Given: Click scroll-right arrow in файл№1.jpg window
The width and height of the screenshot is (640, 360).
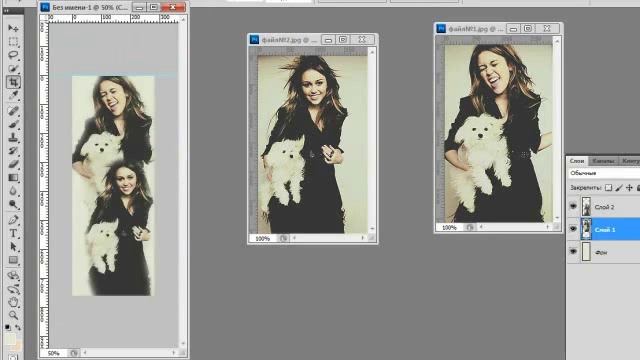Looking at the screenshot, I should [x=548, y=227].
